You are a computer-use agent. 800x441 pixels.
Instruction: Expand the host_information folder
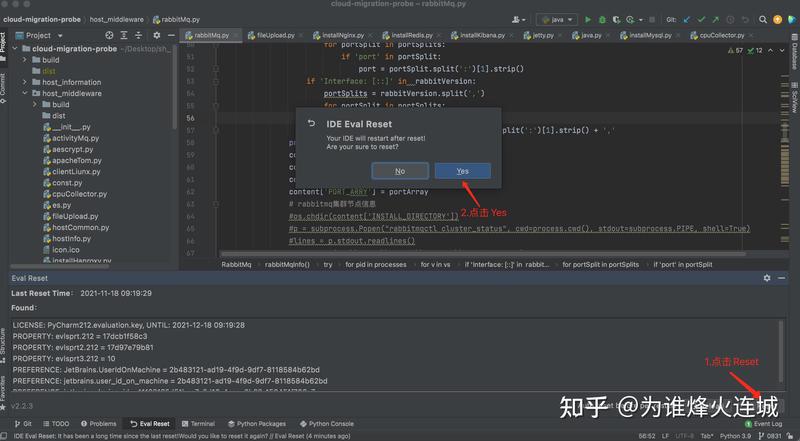[x=24, y=82]
